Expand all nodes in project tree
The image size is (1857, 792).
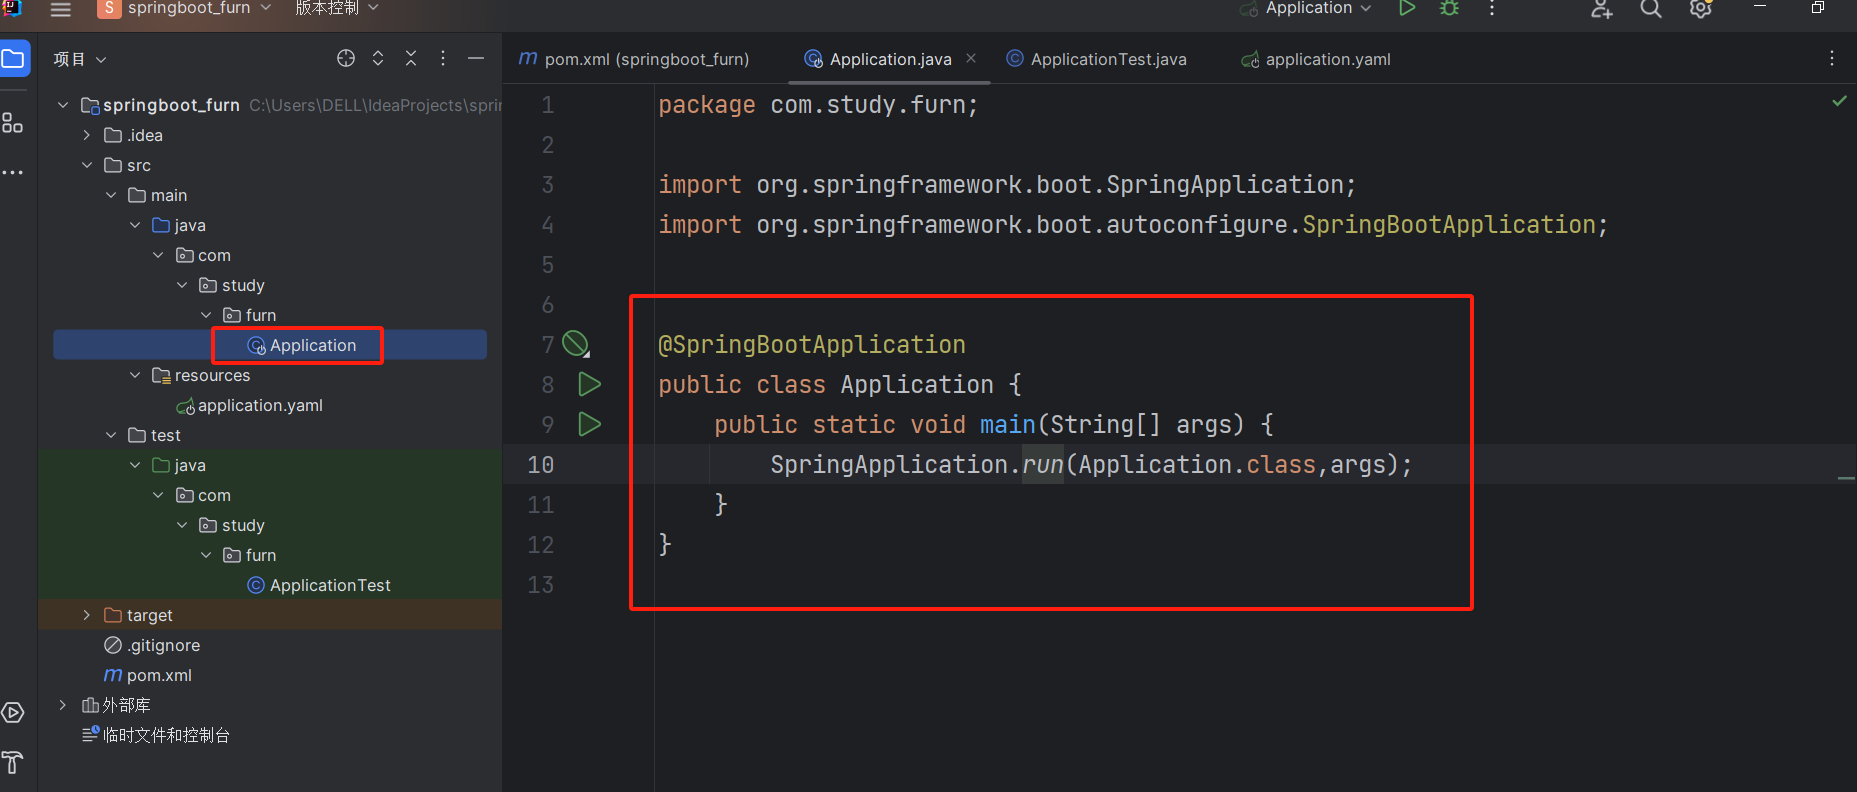(x=378, y=58)
